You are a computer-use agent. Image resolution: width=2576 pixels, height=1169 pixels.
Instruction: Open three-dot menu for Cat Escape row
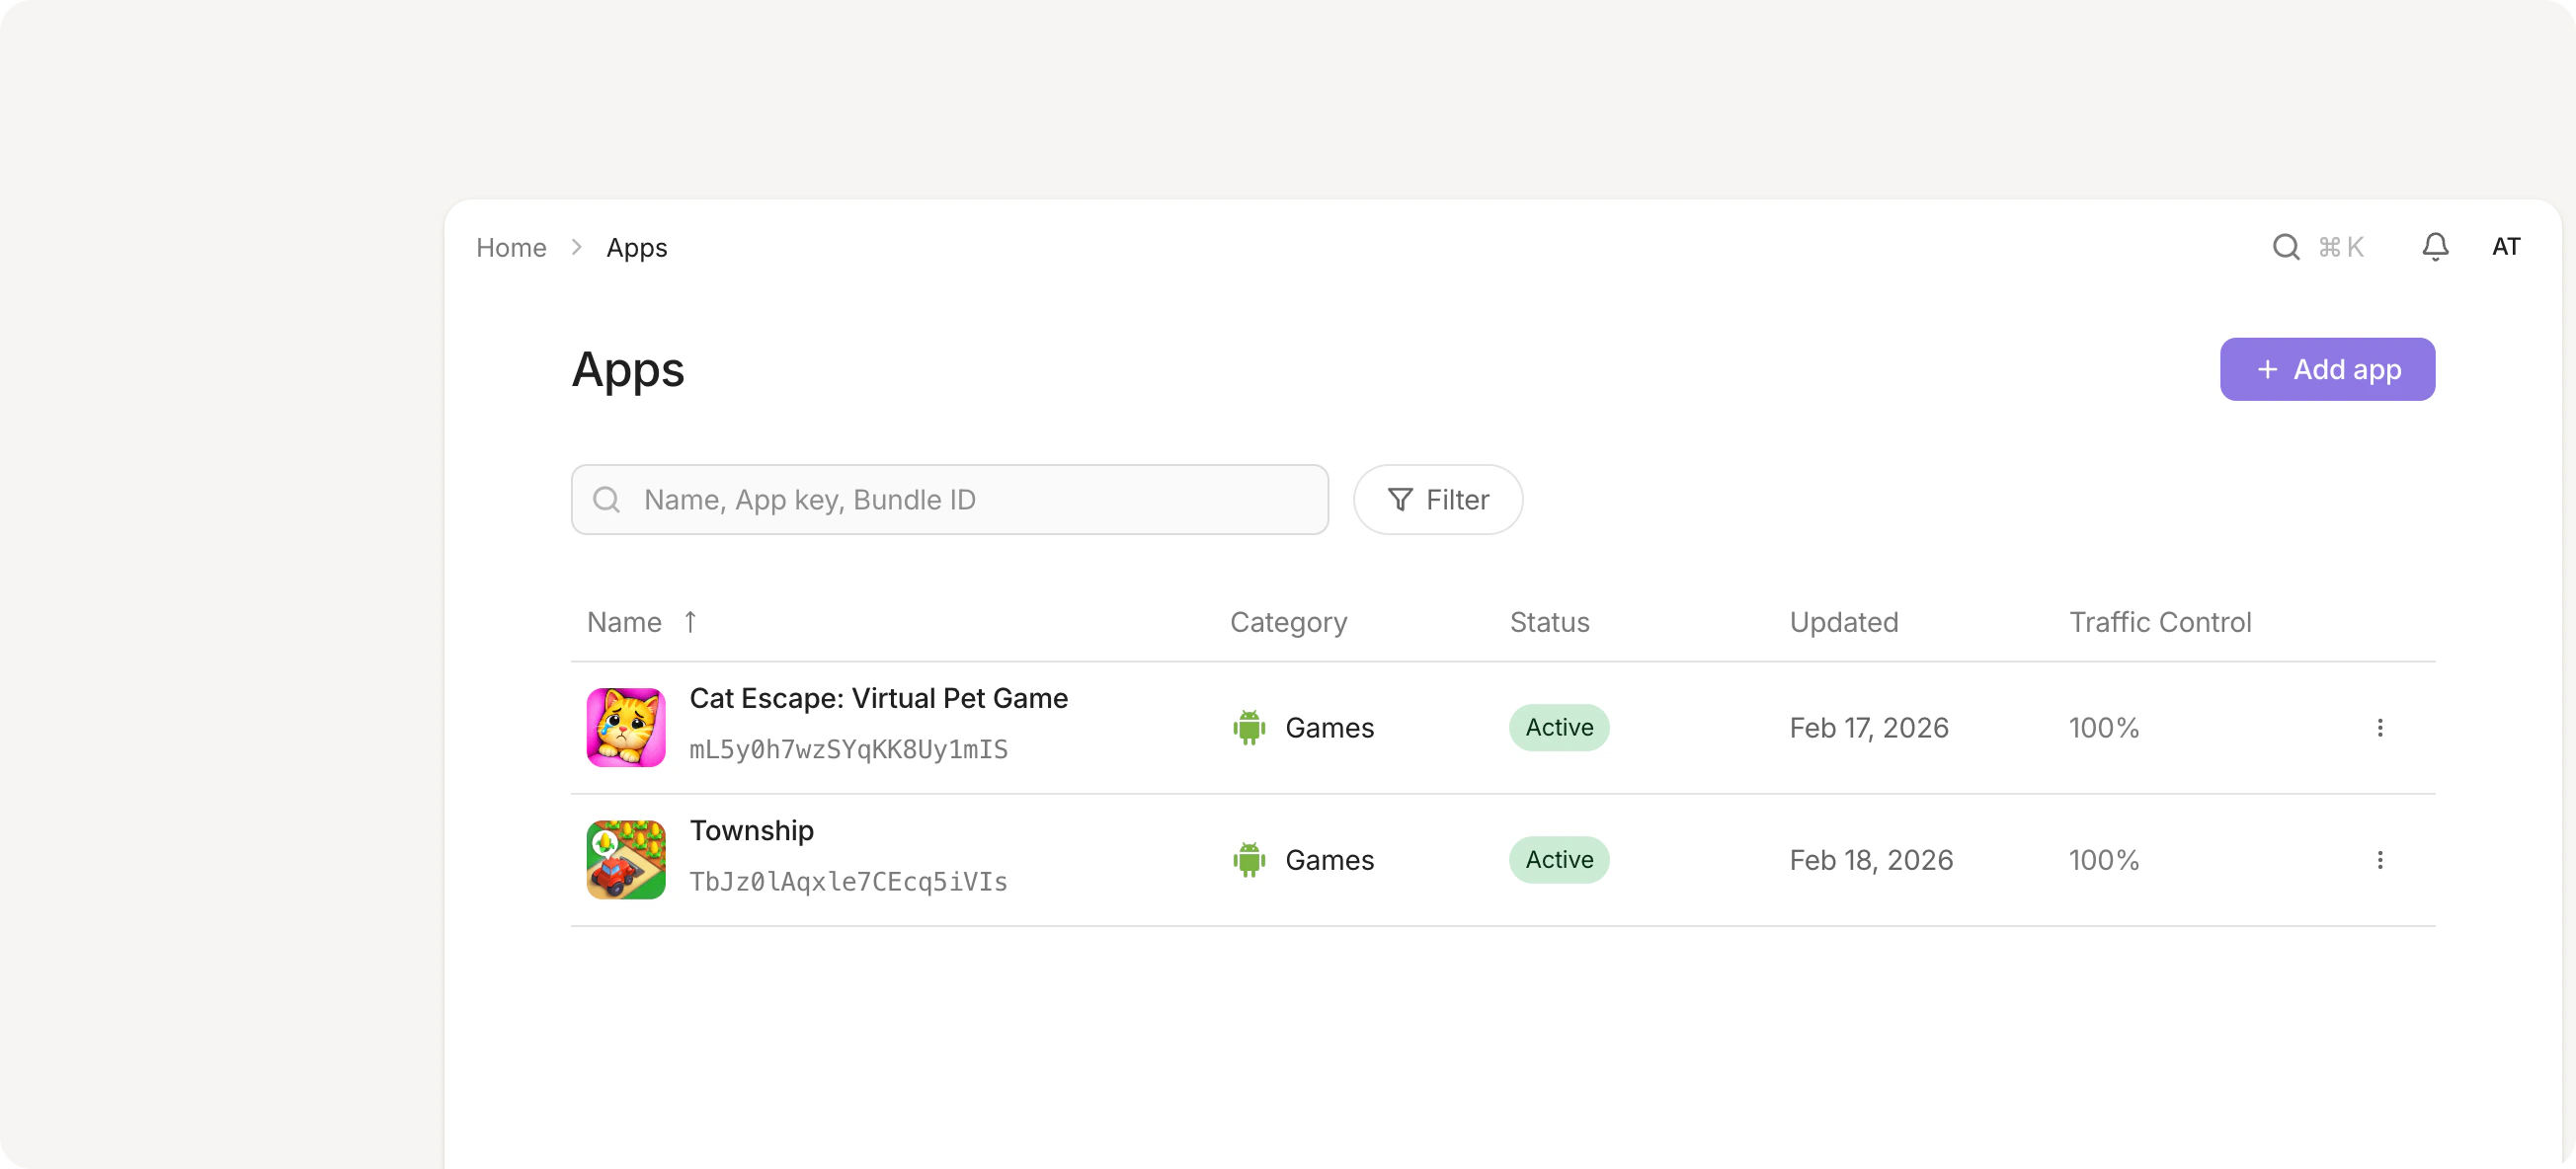[x=2379, y=727]
